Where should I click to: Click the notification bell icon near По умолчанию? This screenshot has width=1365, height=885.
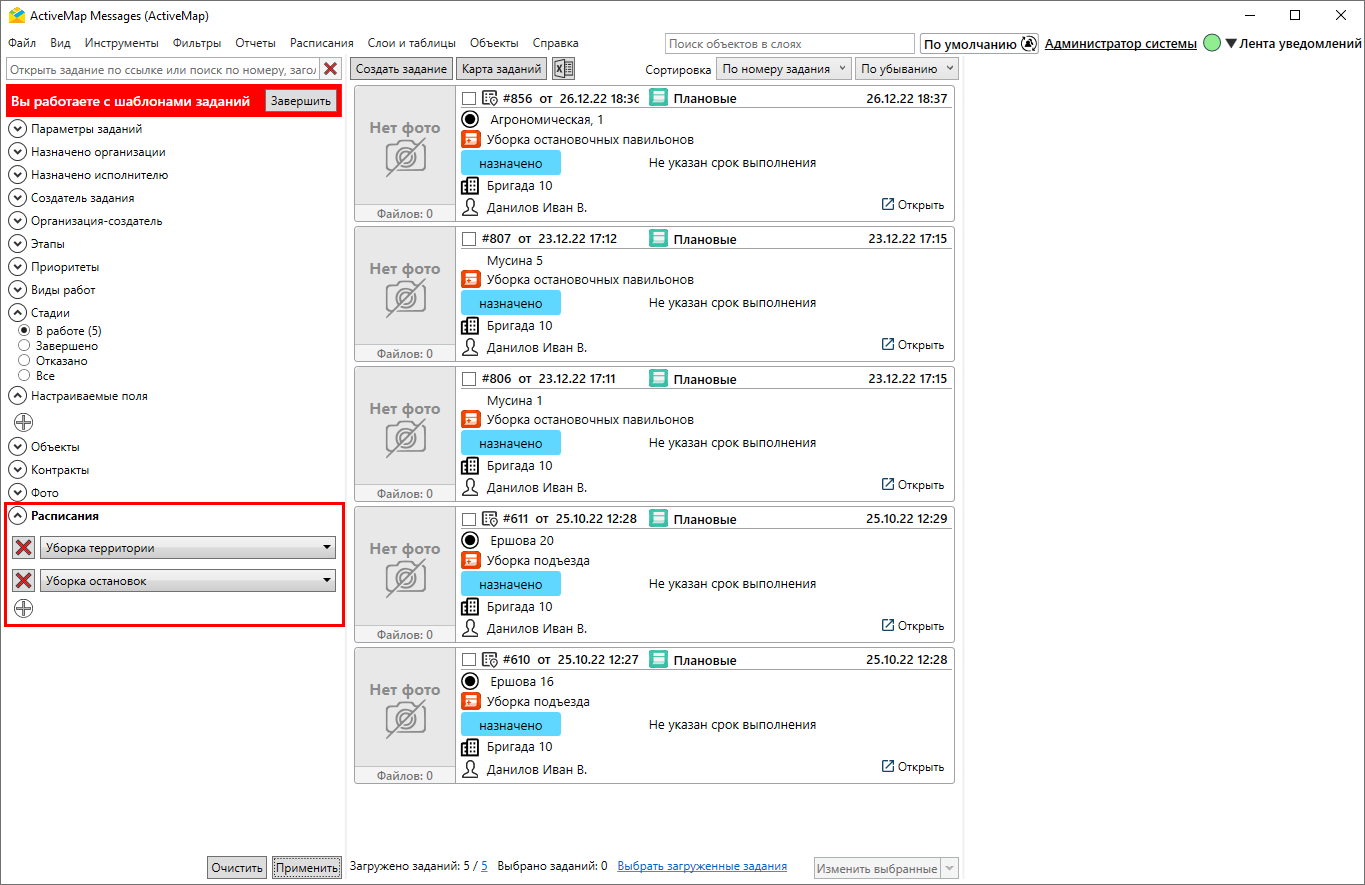pyautogui.click(x=1029, y=44)
